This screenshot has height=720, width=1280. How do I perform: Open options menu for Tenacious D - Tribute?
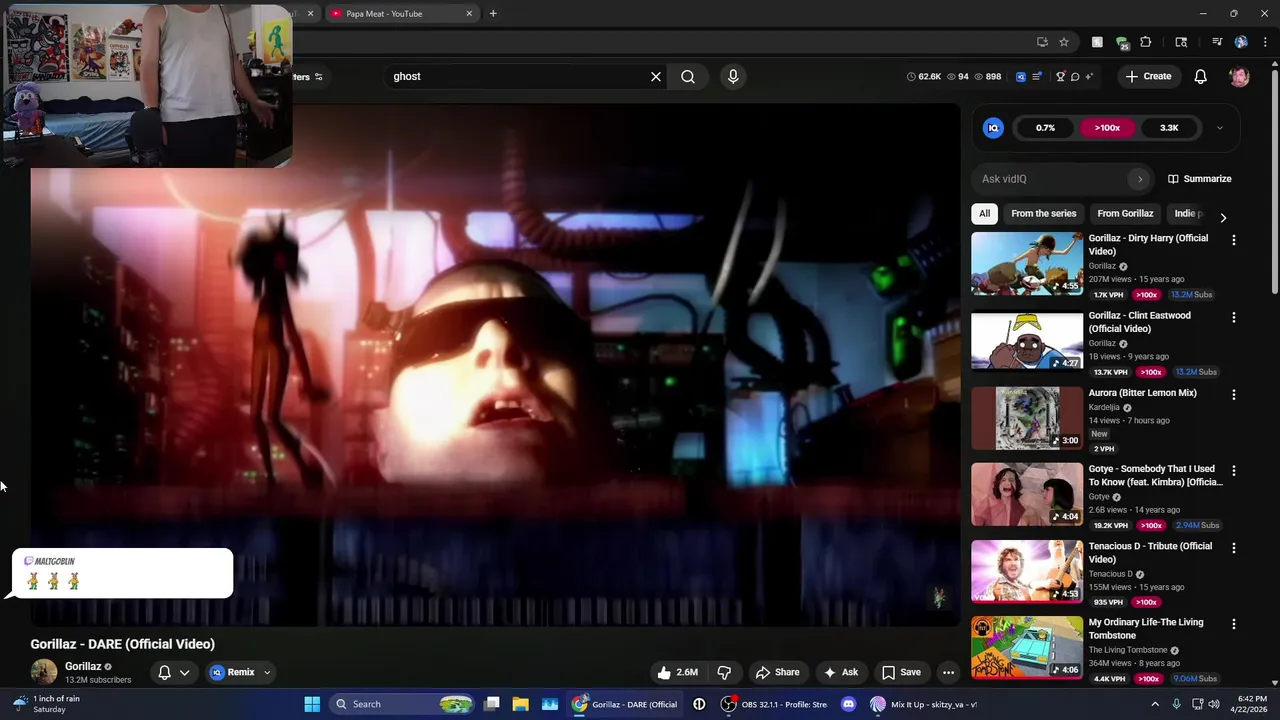click(1233, 547)
